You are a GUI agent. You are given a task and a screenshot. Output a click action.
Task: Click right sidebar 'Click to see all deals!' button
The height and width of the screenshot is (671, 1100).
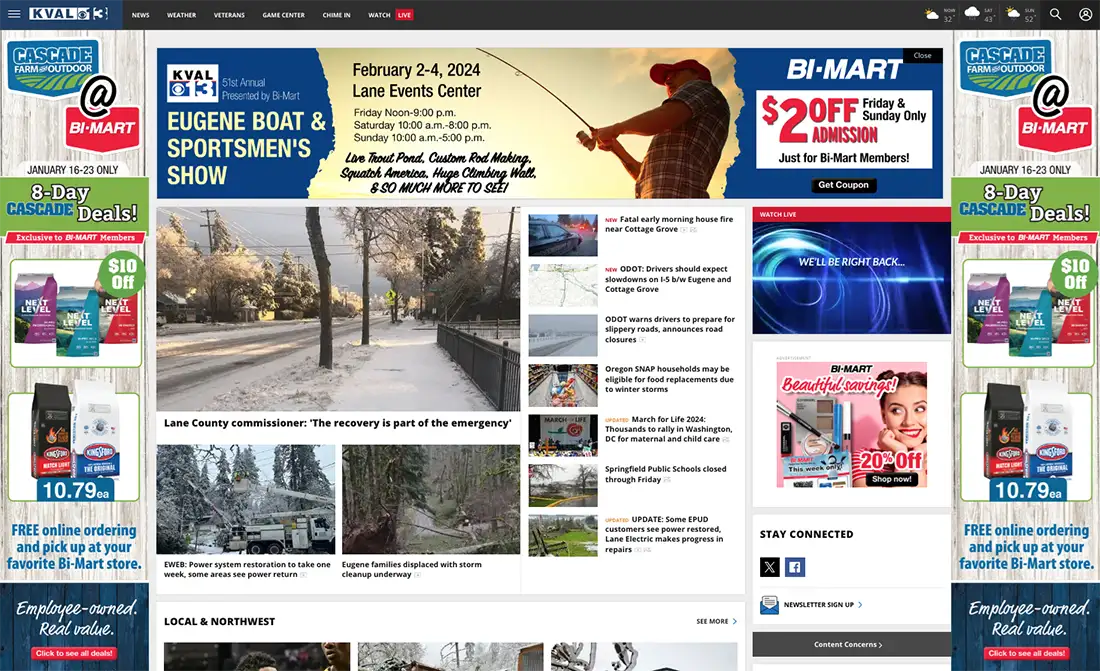pyautogui.click(x=1026, y=653)
